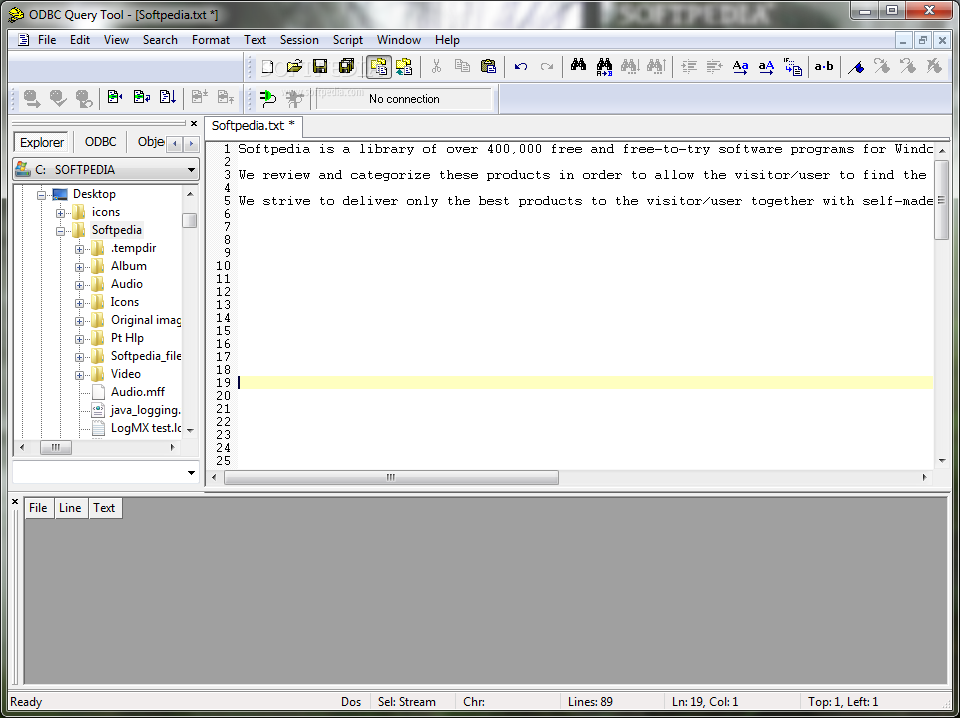Screen dimensions: 960x718
Task: Undo the last edit
Action: tap(521, 66)
